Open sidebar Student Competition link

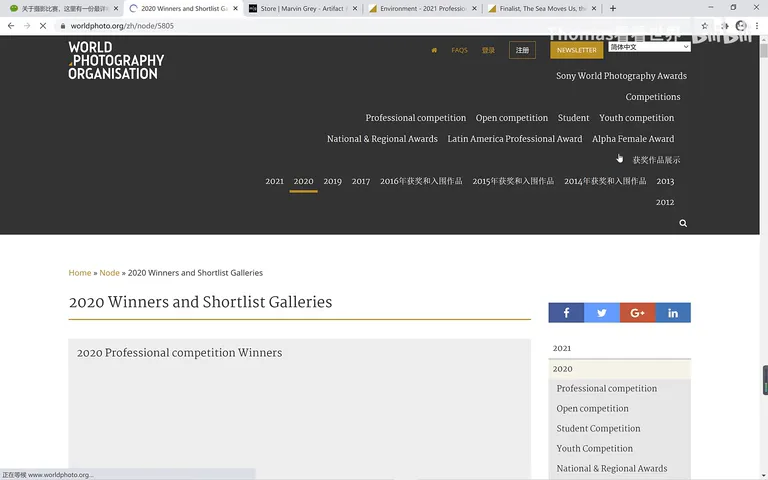pos(598,429)
